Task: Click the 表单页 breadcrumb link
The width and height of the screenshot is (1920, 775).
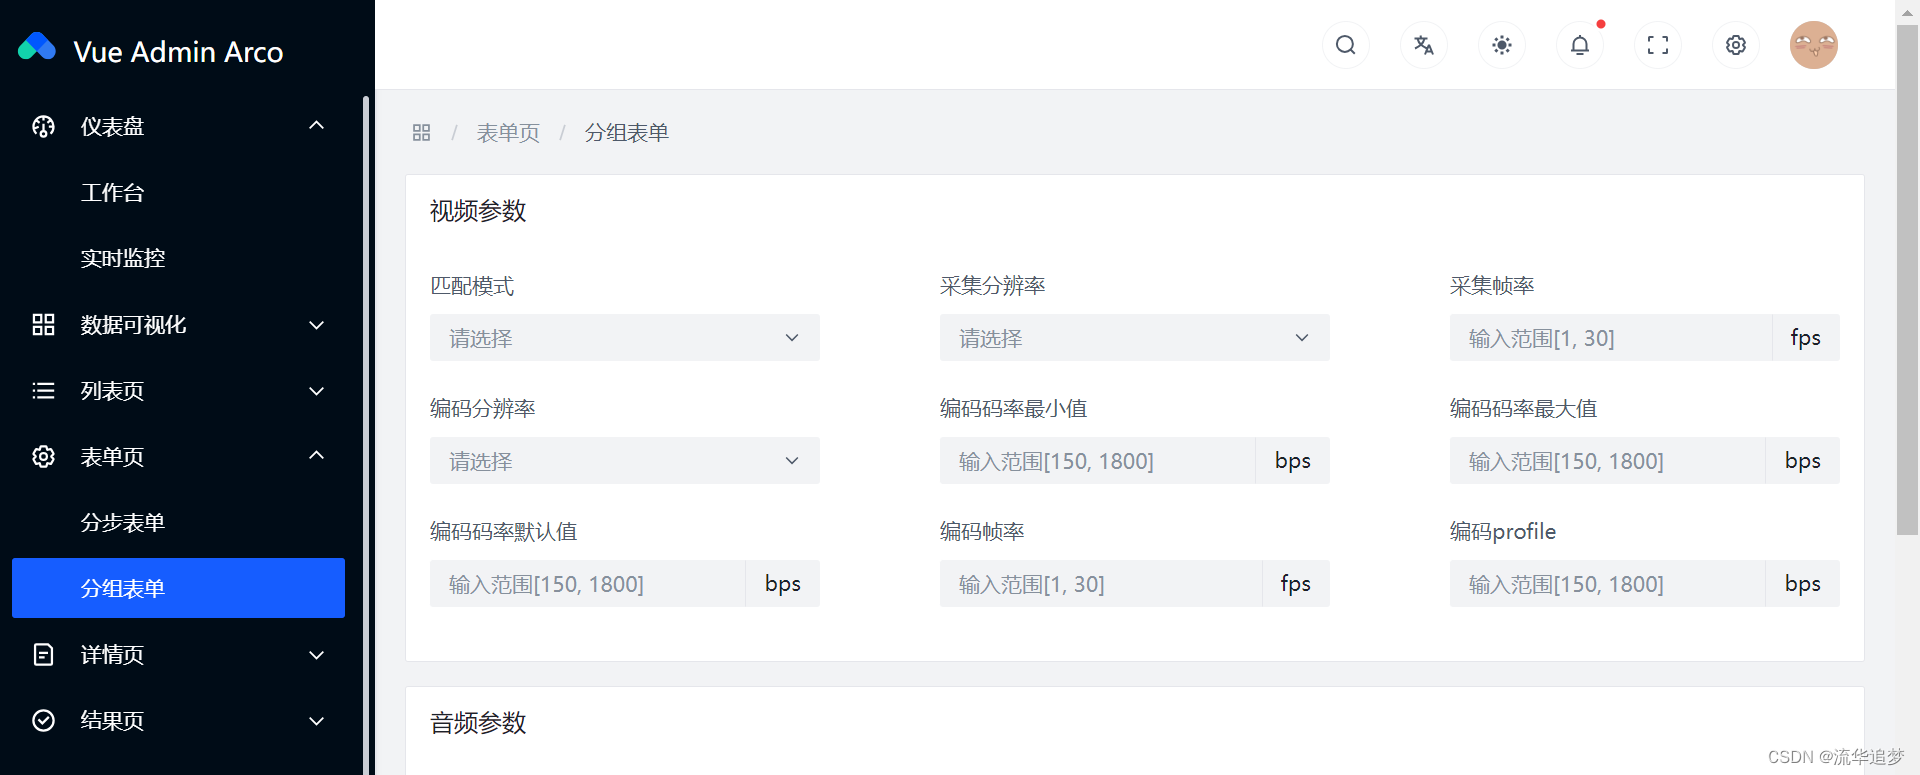Action: [x=508, y=133]
